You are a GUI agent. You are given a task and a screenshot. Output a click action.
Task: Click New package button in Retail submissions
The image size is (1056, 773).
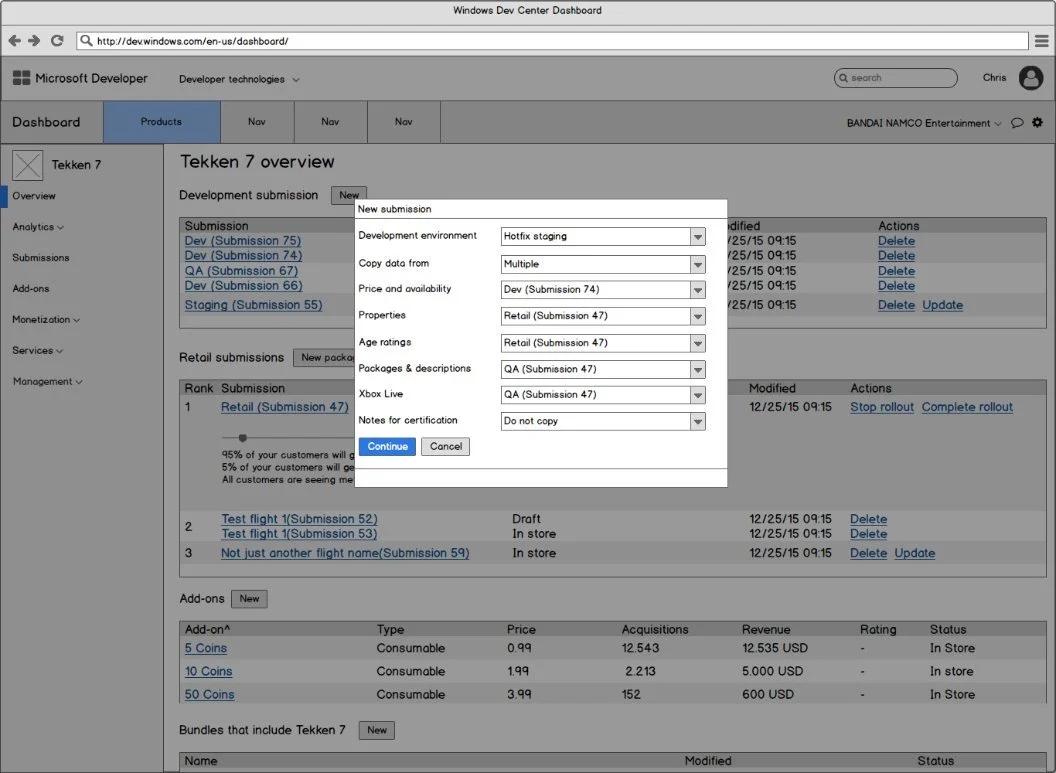(x=325, y=358)
